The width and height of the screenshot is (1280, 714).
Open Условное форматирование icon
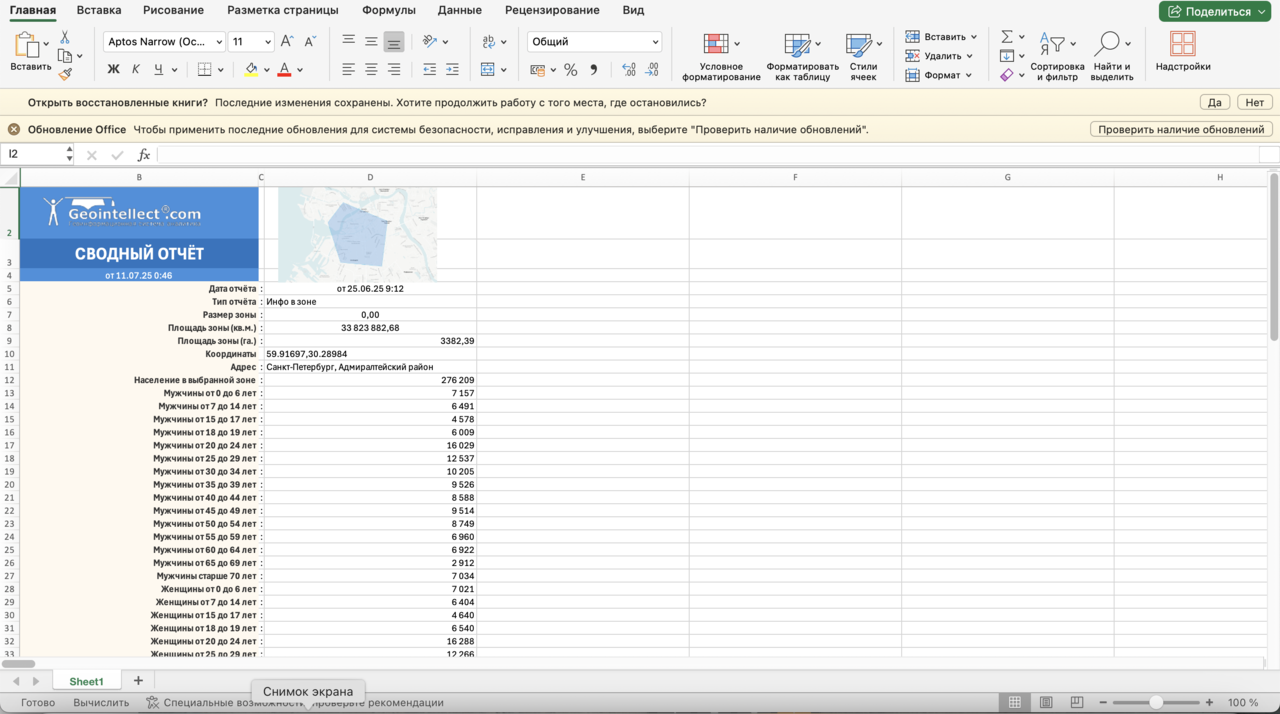pyautogui.click(x=716, y=44)
